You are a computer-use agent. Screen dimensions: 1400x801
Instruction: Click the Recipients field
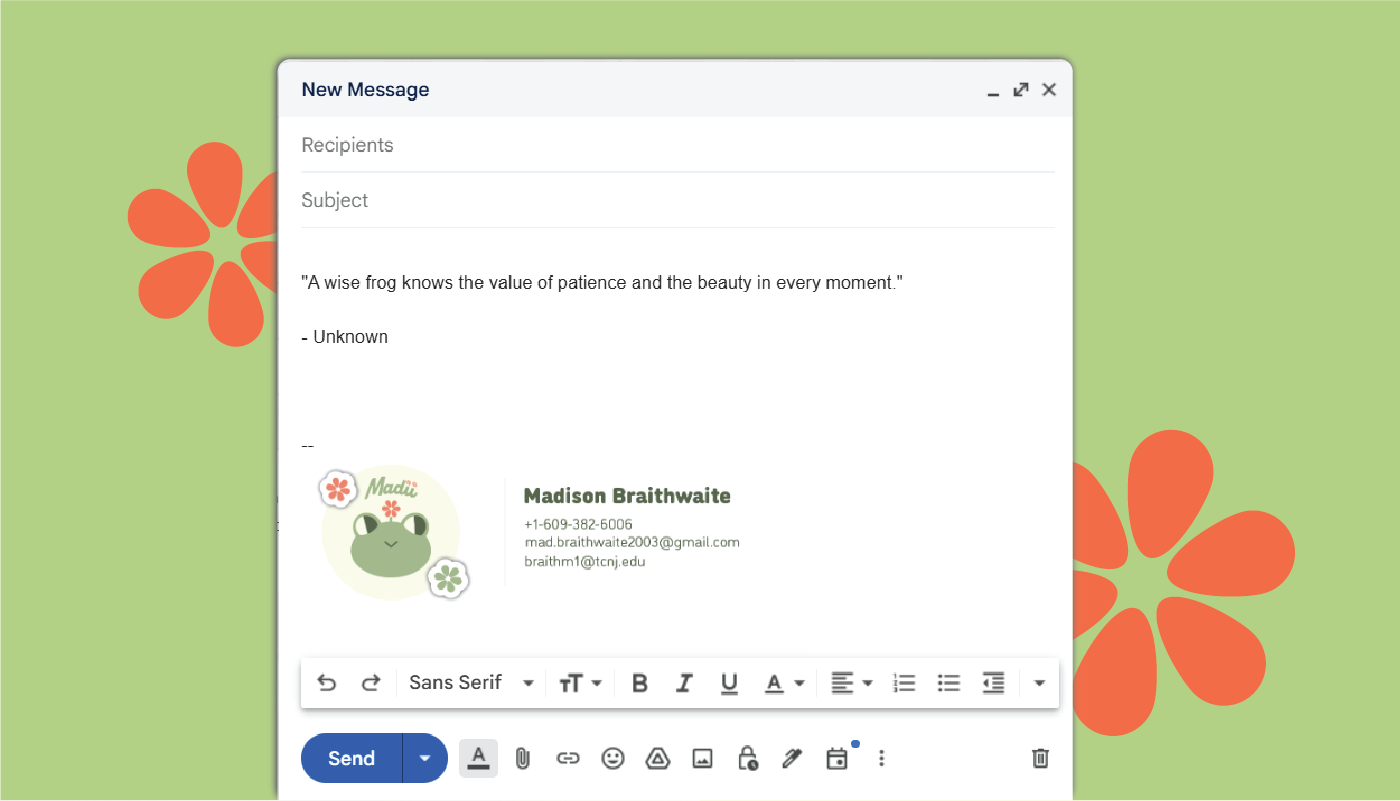click(x=678, y=145)
